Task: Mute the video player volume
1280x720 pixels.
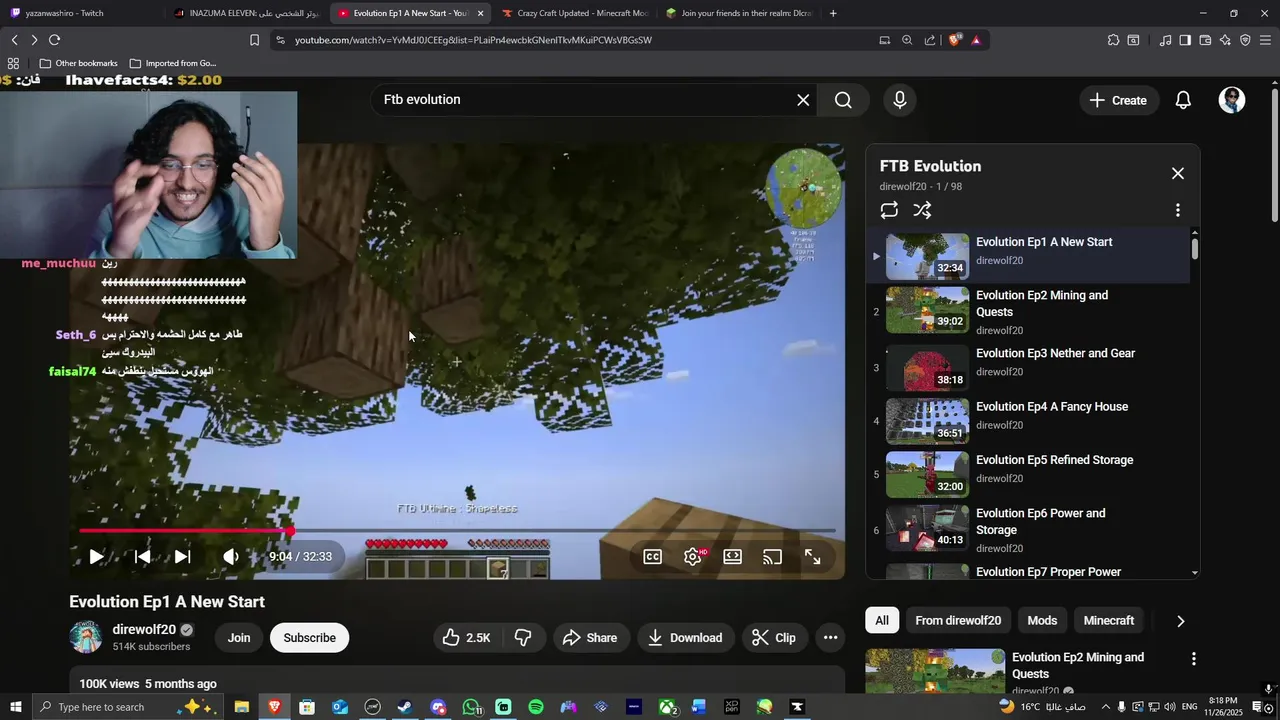Action: [230, 557]
